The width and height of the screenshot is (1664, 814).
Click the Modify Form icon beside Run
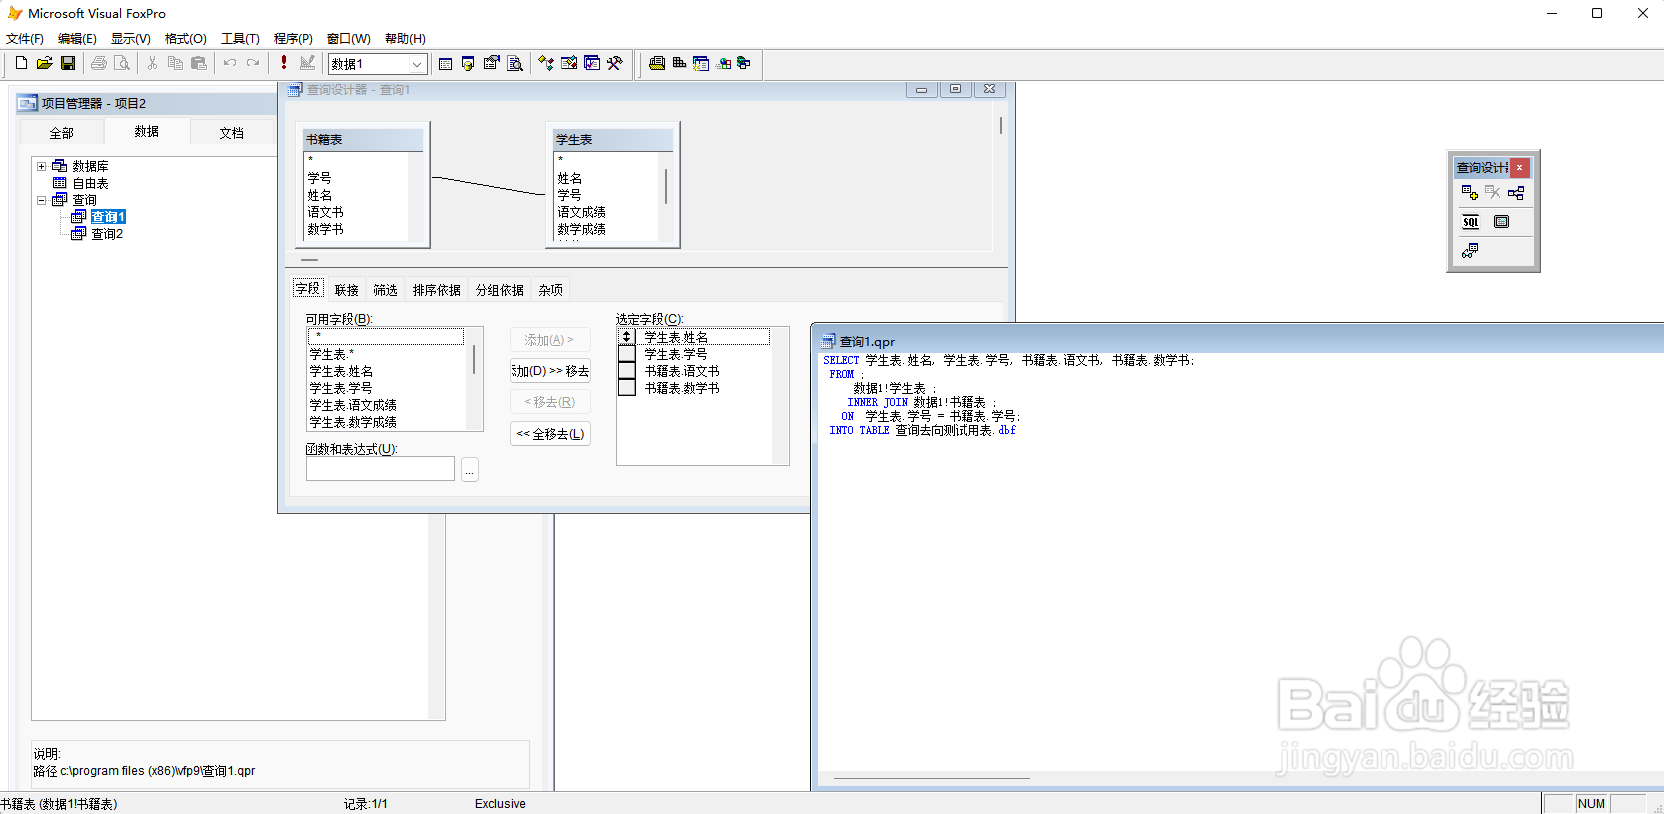pyautogui.click(x=307, y=63)
